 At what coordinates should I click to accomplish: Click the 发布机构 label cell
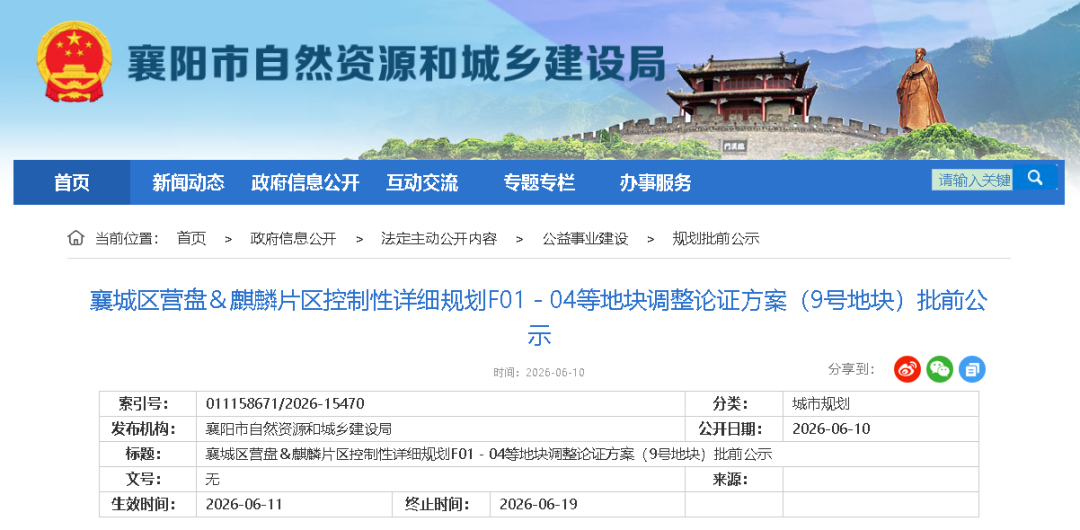point(148,429)
